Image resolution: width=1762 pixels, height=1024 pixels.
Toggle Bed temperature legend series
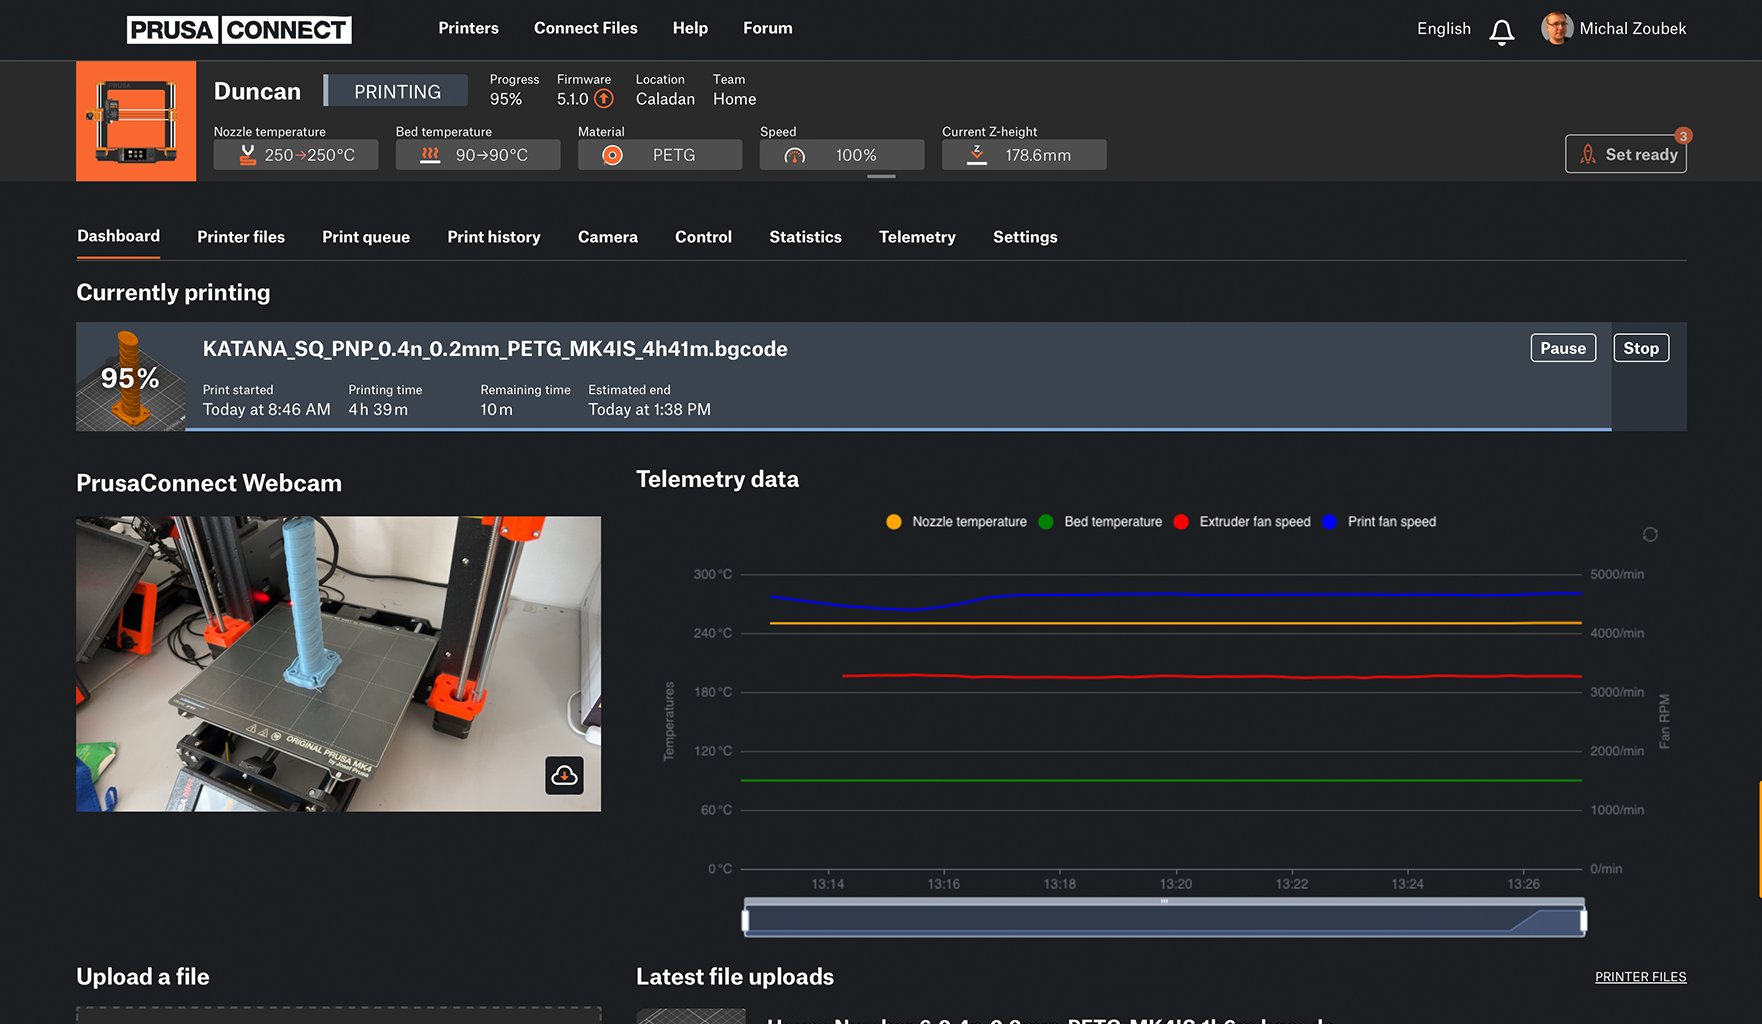(x=1100, y=522)
